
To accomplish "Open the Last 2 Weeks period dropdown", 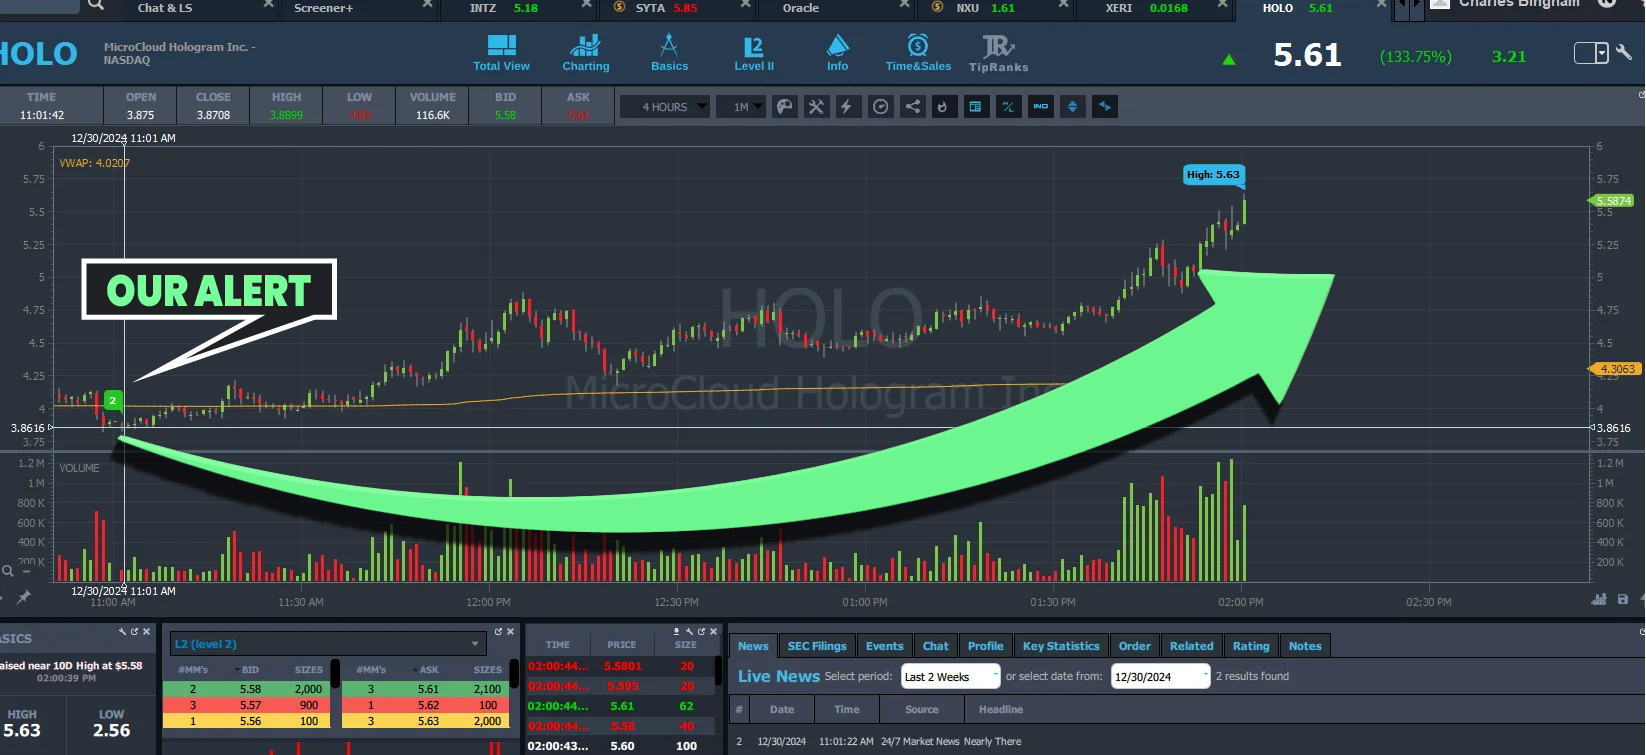I will (950, 677).
